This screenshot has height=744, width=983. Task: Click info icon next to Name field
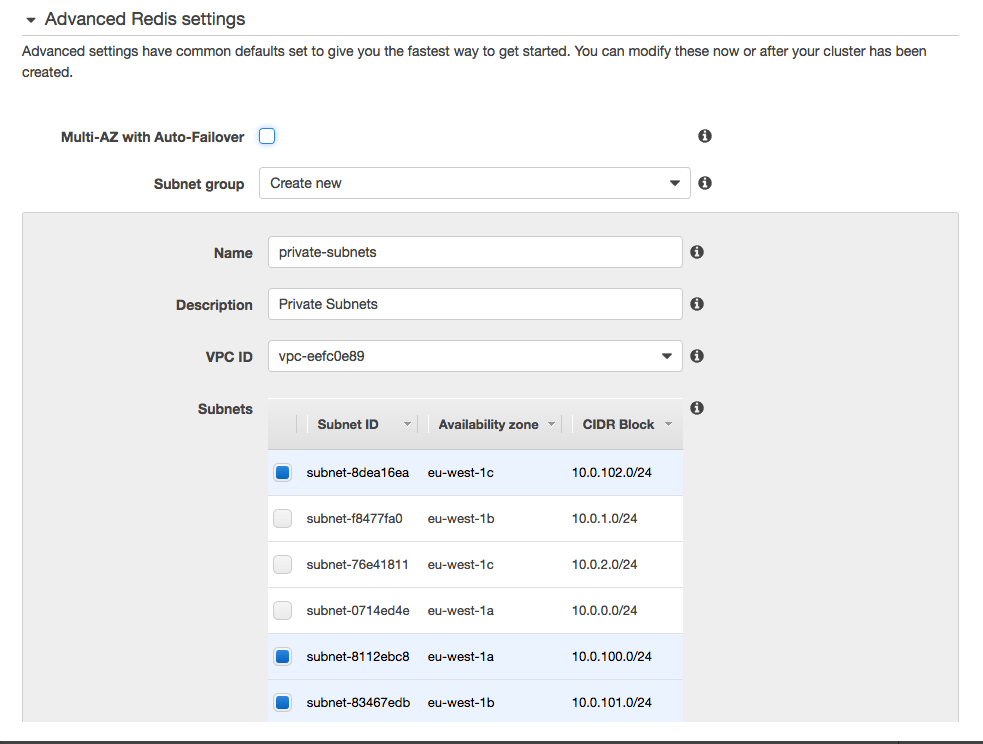click(697, 252)
